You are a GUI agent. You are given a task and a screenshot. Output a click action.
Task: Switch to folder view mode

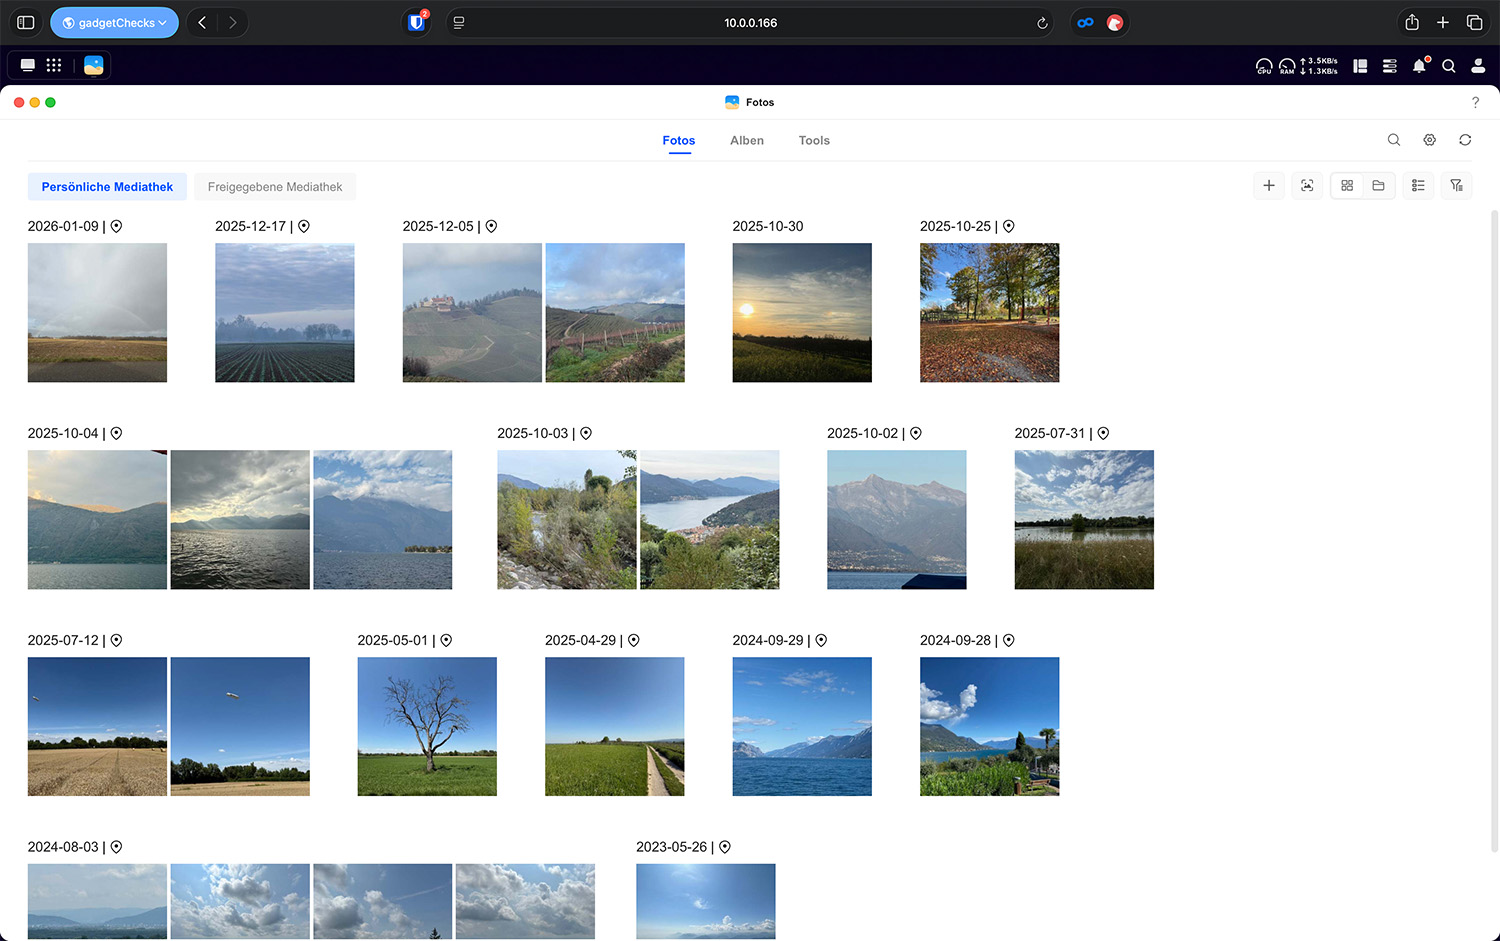click(x=1378, y=186)
